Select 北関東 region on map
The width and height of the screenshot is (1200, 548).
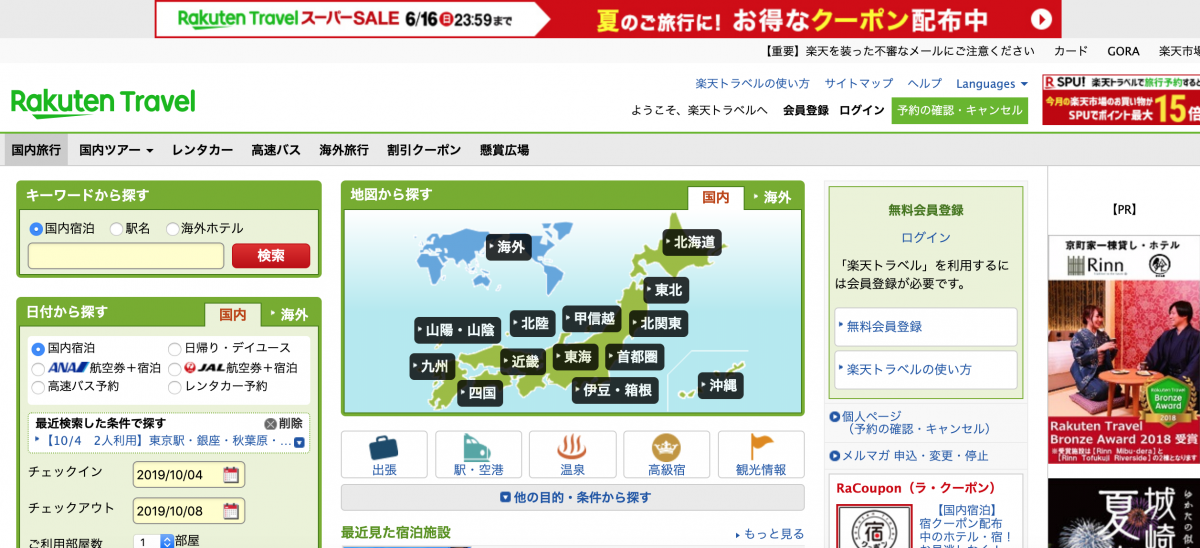pos(658,323)
